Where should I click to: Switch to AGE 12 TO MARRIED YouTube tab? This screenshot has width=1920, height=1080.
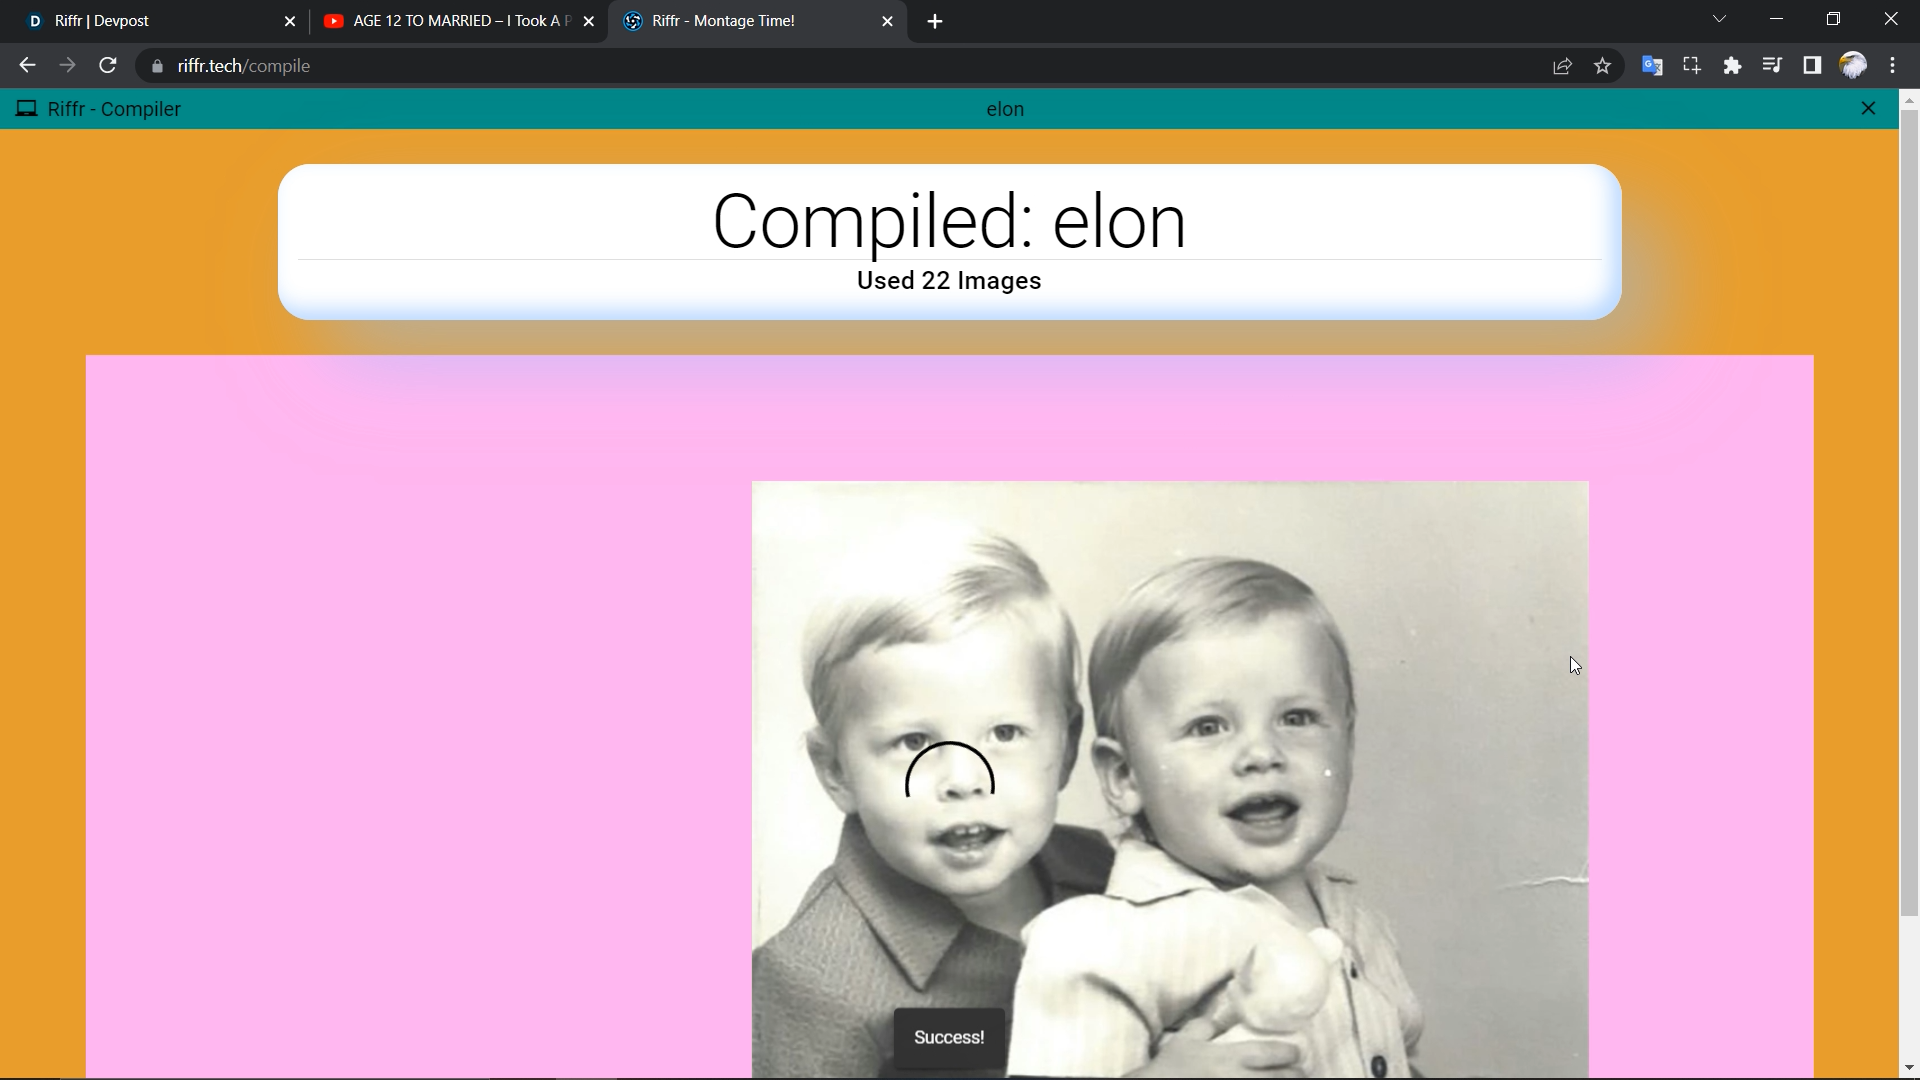click(450, 21)
